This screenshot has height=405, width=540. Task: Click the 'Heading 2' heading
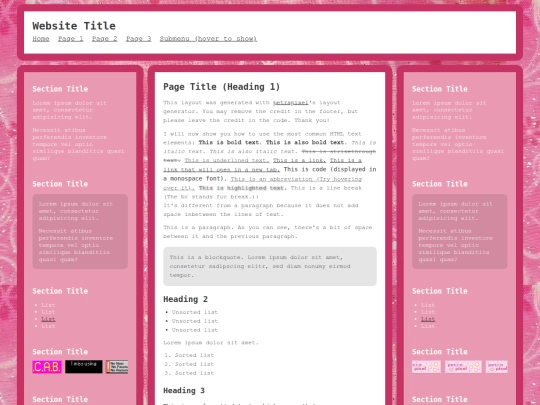pos(185,299)
